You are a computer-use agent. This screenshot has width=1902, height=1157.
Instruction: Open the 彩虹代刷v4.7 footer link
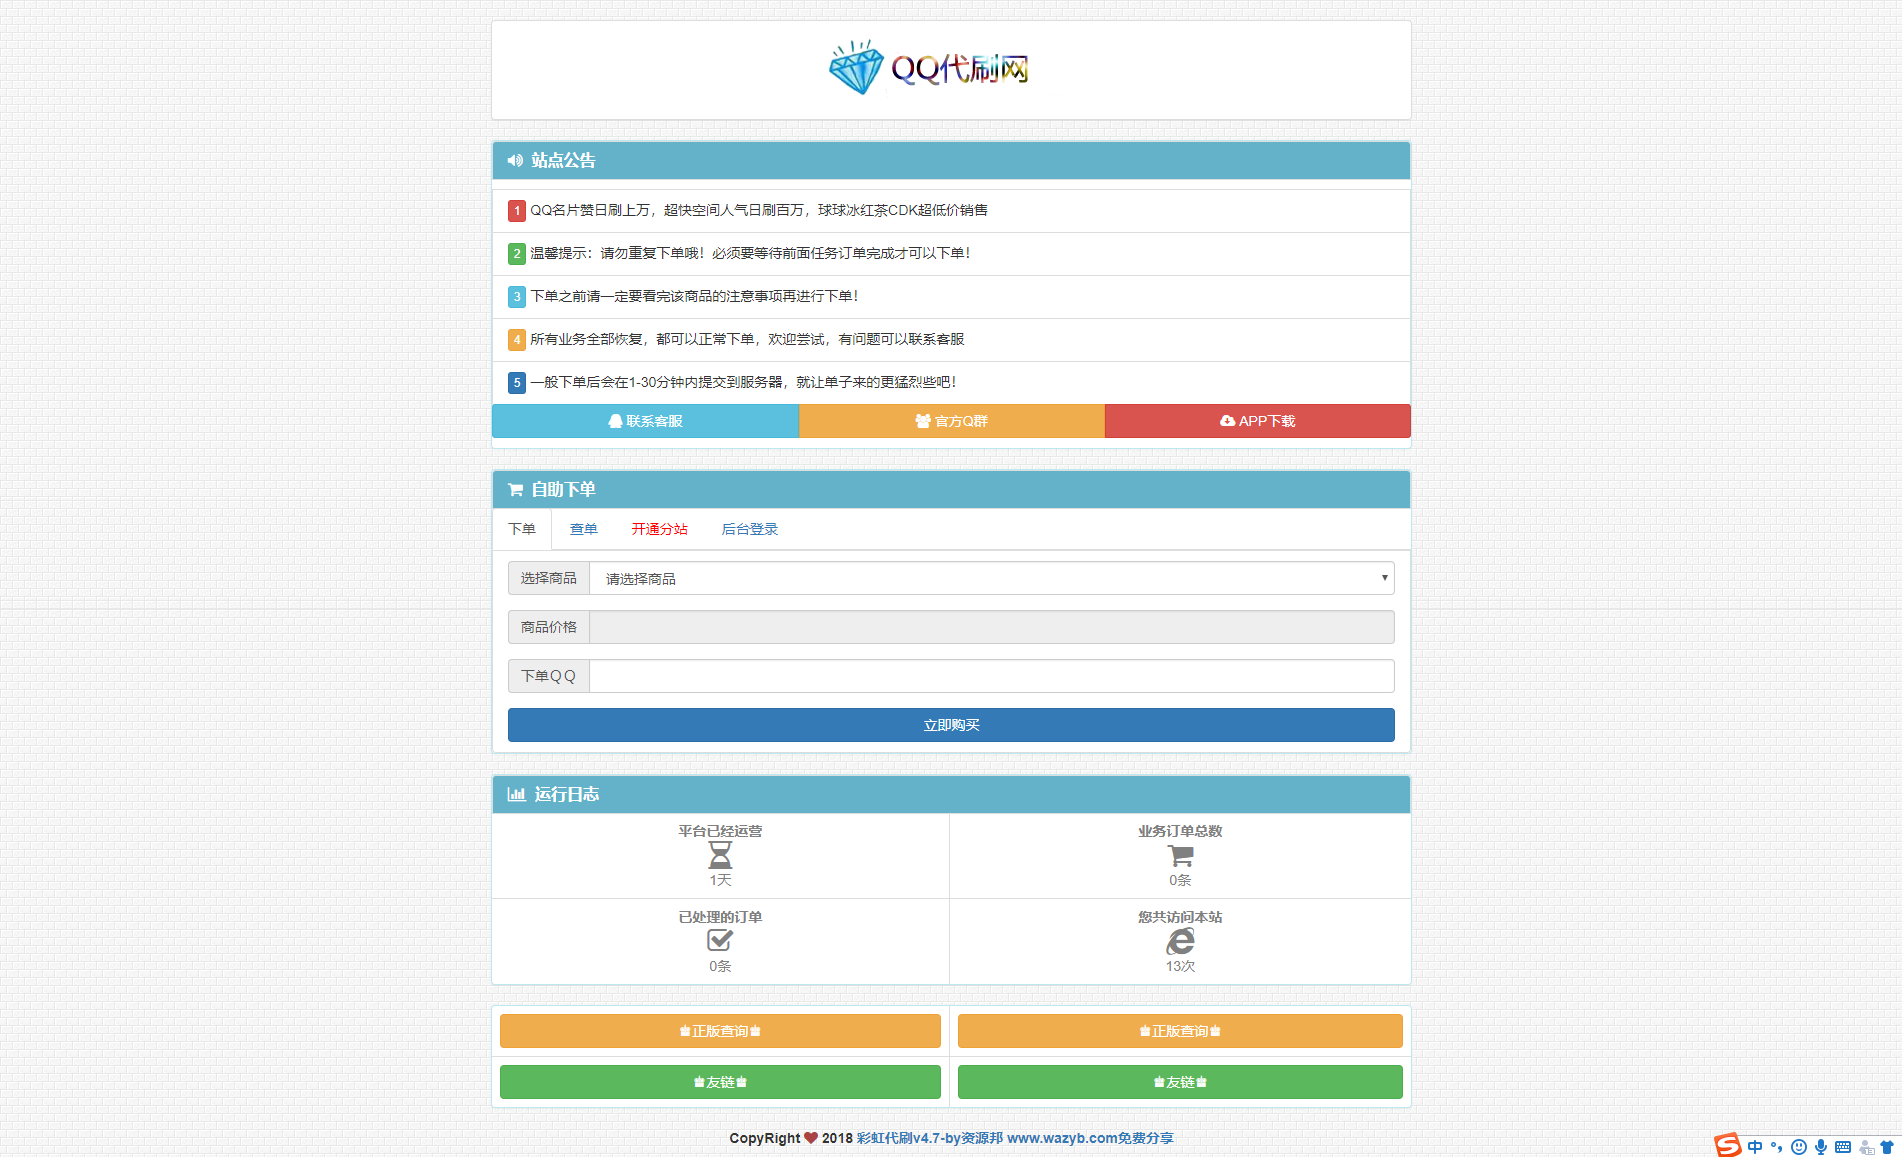pyautogui.click(x=1015, y=1138)
